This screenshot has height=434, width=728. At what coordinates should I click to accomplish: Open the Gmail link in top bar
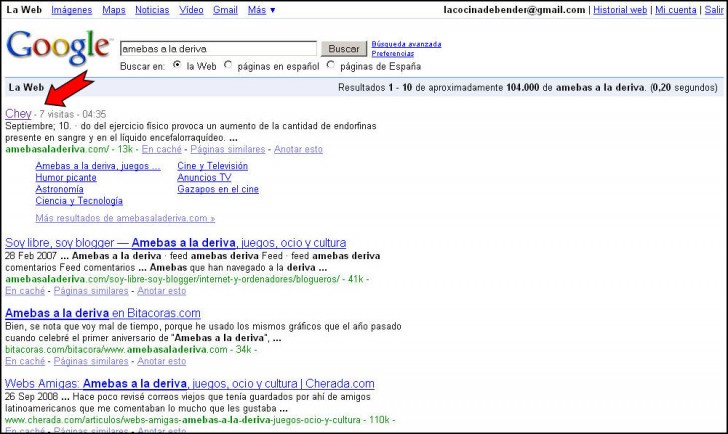225,10
